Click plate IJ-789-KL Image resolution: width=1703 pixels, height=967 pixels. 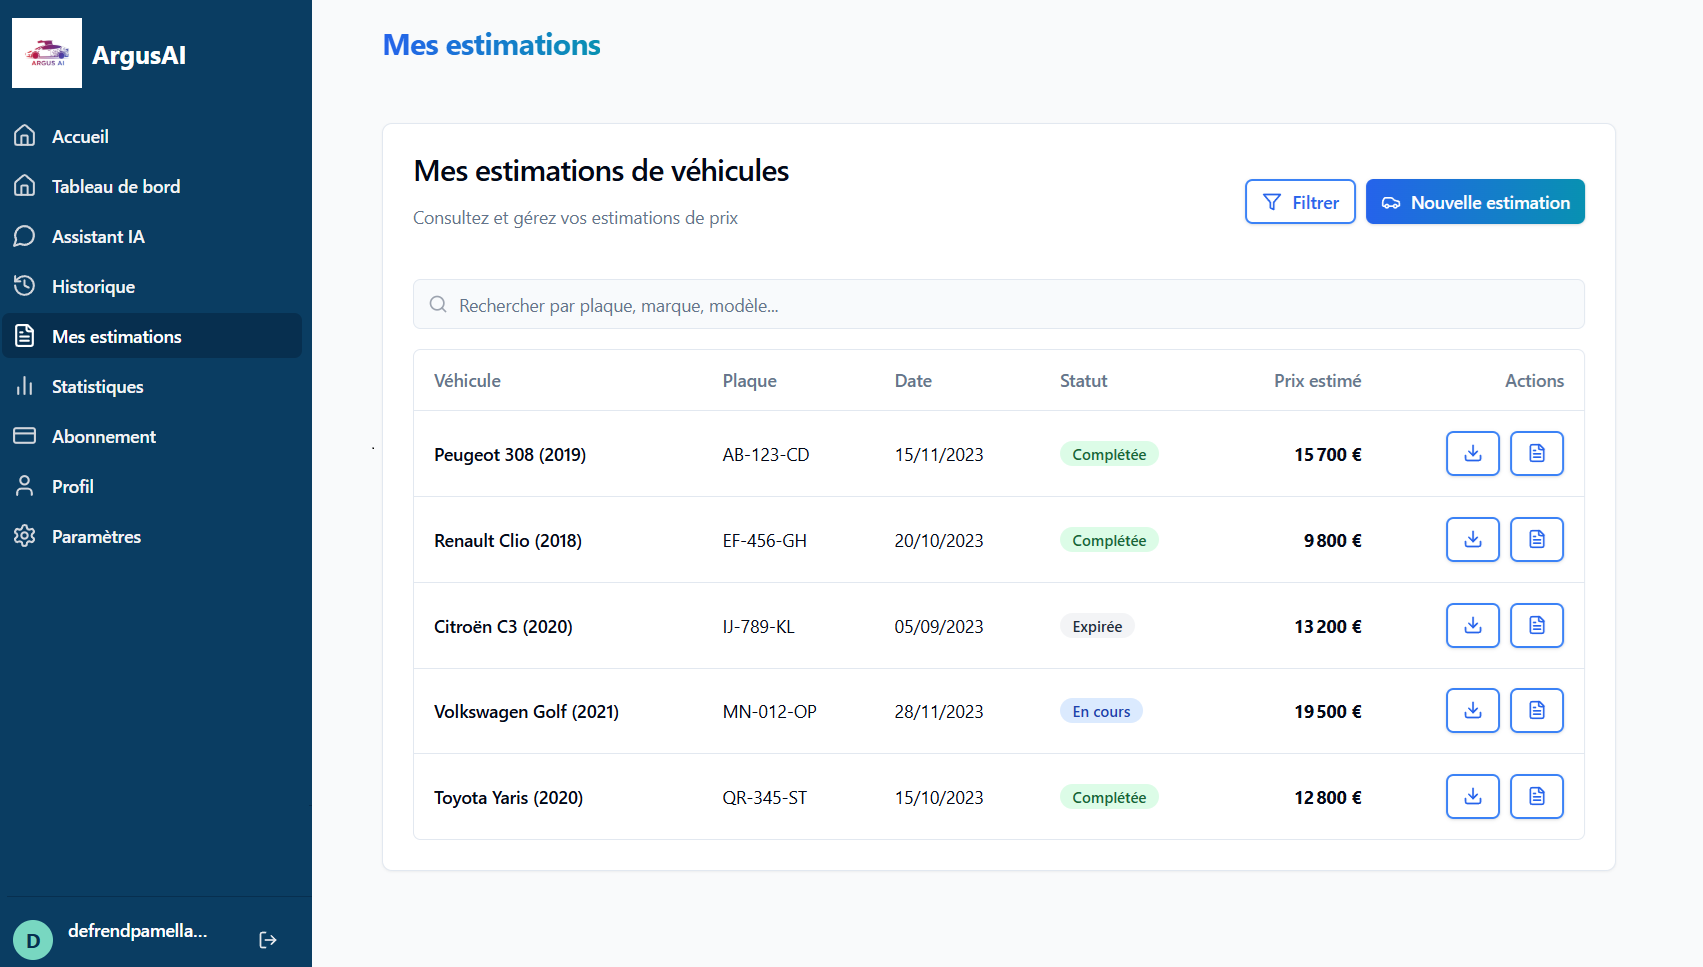pyautogui.click(x=758, y=626)
